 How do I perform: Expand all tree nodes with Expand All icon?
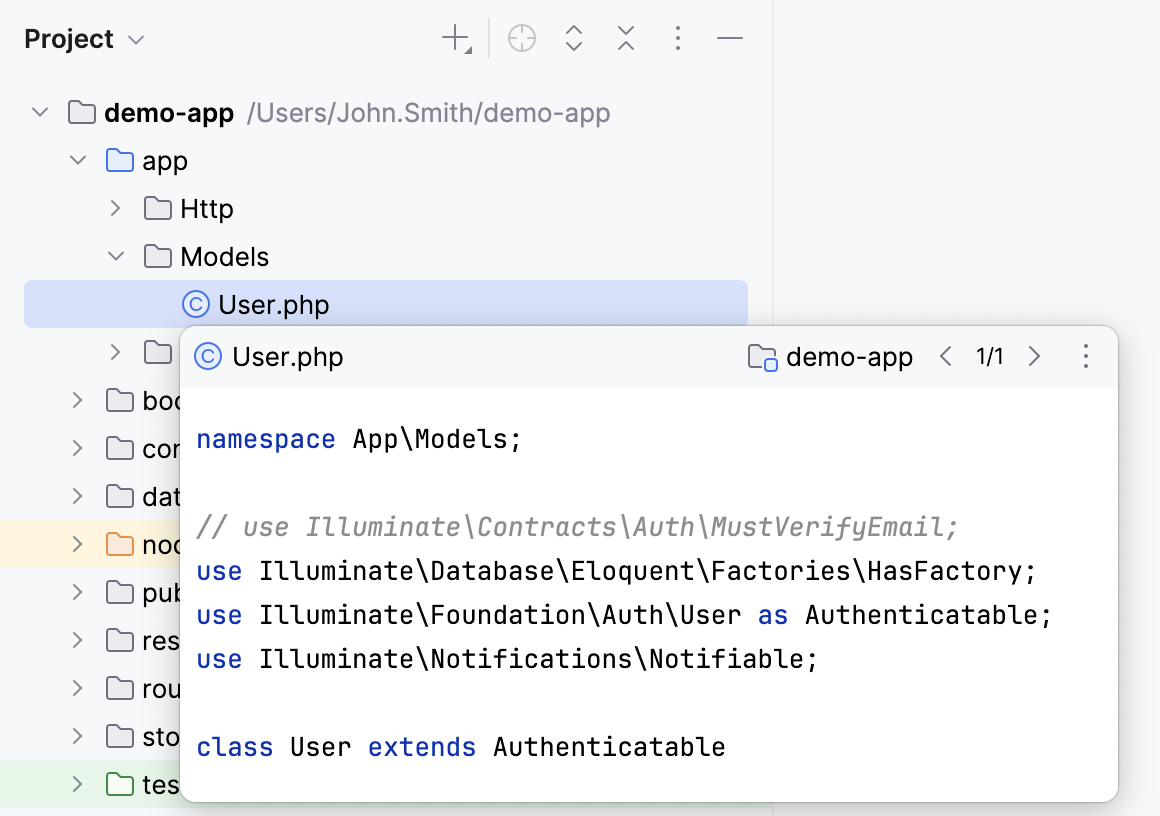click(x=573, y=38)
